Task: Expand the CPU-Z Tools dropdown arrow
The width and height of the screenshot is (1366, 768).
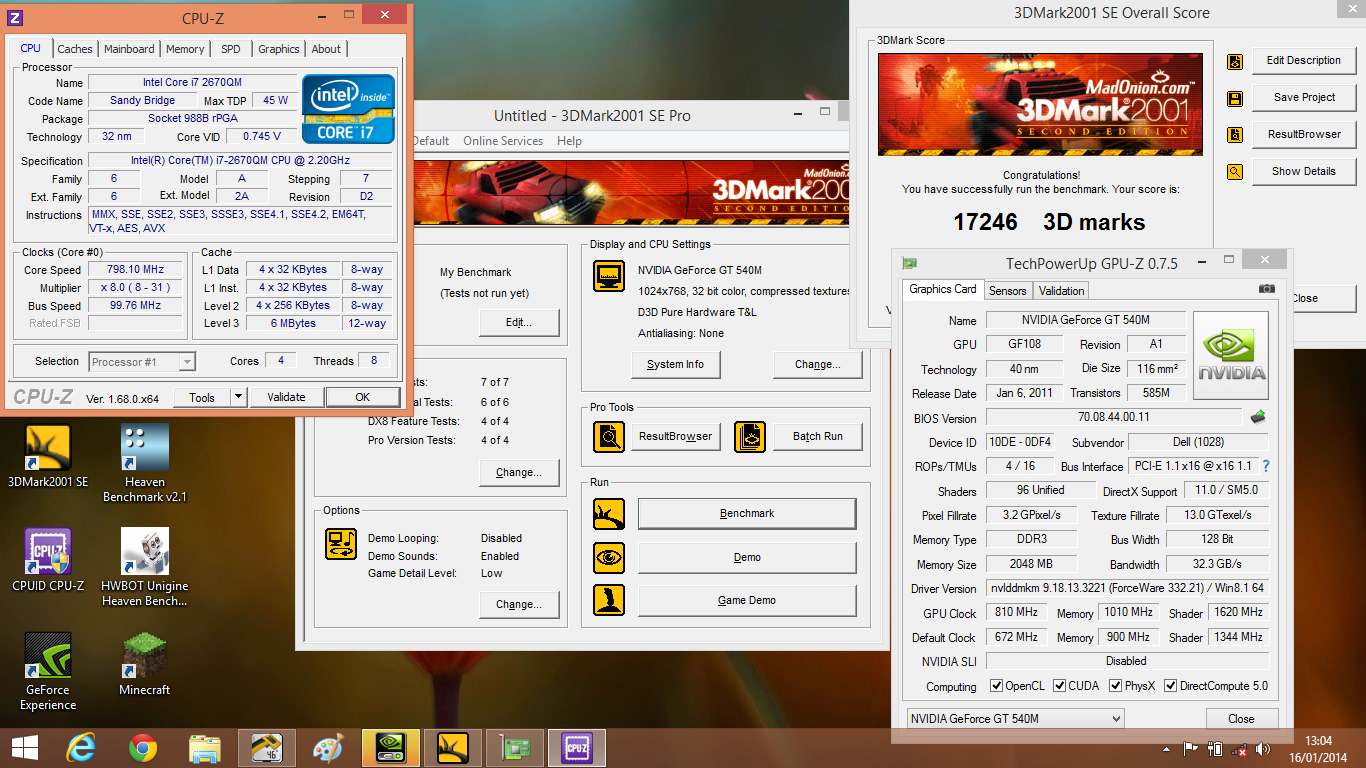Action: point(238,397)
